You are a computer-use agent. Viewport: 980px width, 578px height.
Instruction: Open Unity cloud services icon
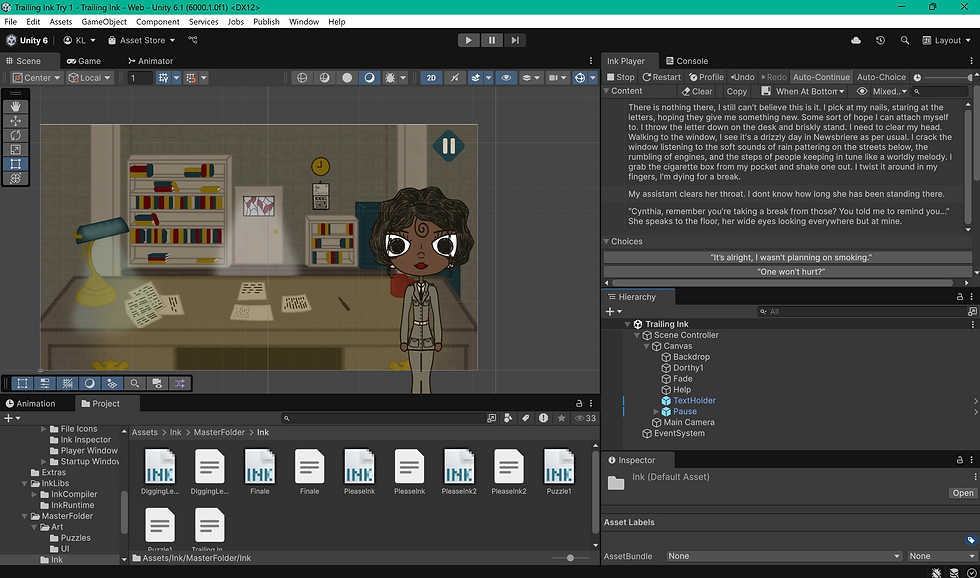856,40
